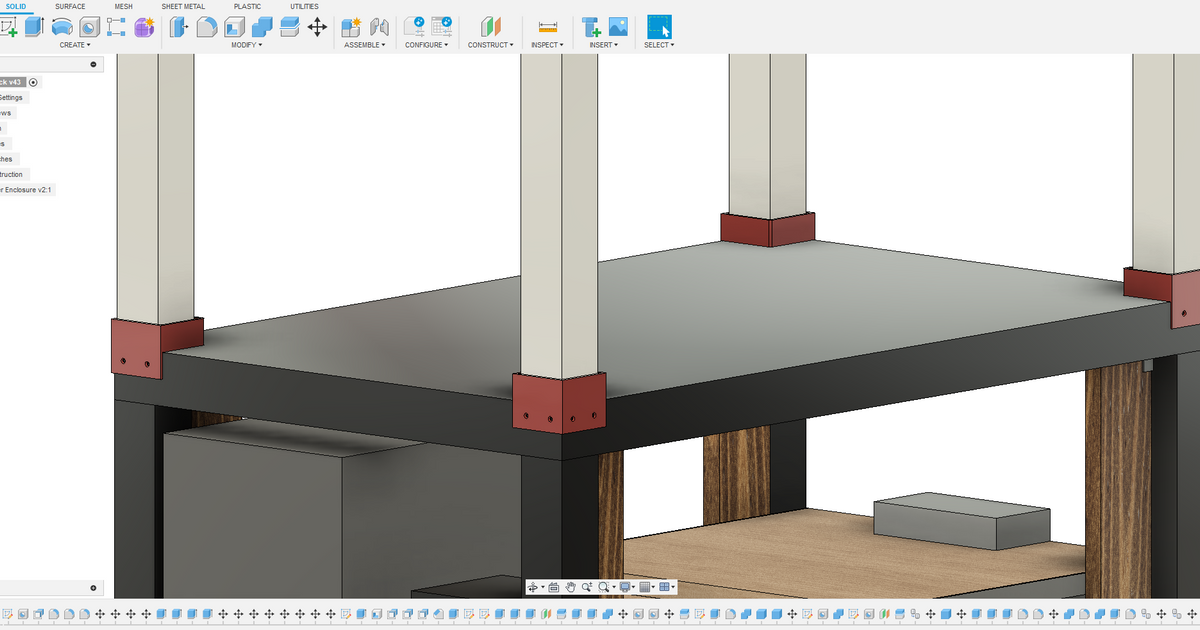
Task: Click the Look At navigation icon
Action: (x=553, y=587)
